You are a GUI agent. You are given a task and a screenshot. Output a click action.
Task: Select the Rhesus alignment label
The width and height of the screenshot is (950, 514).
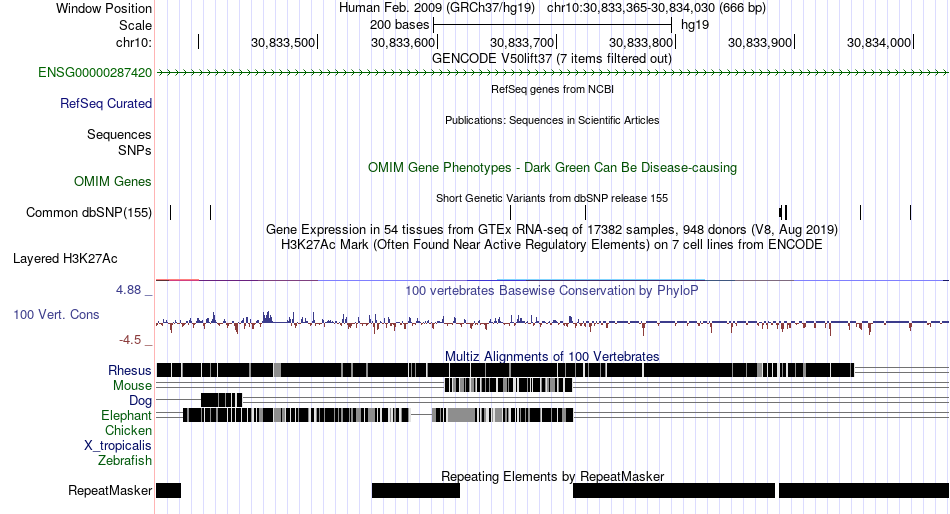(x=130, y=370)
